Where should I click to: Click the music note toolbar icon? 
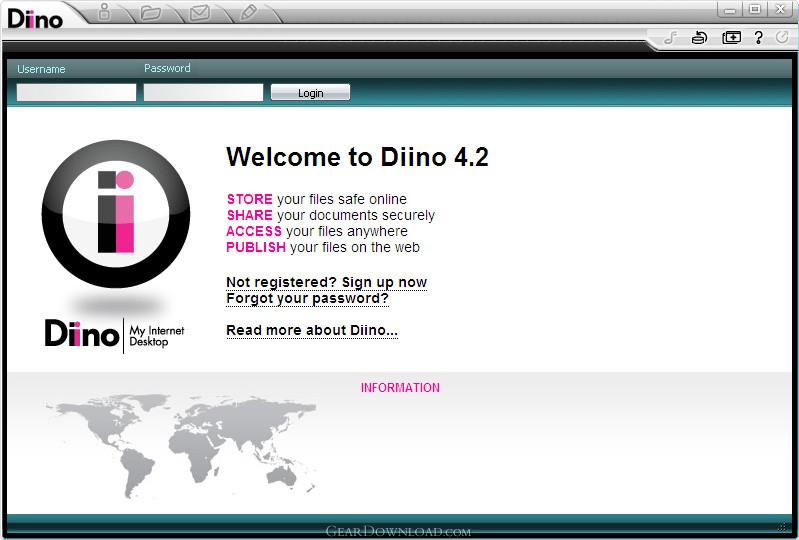[x=670, y=37]
